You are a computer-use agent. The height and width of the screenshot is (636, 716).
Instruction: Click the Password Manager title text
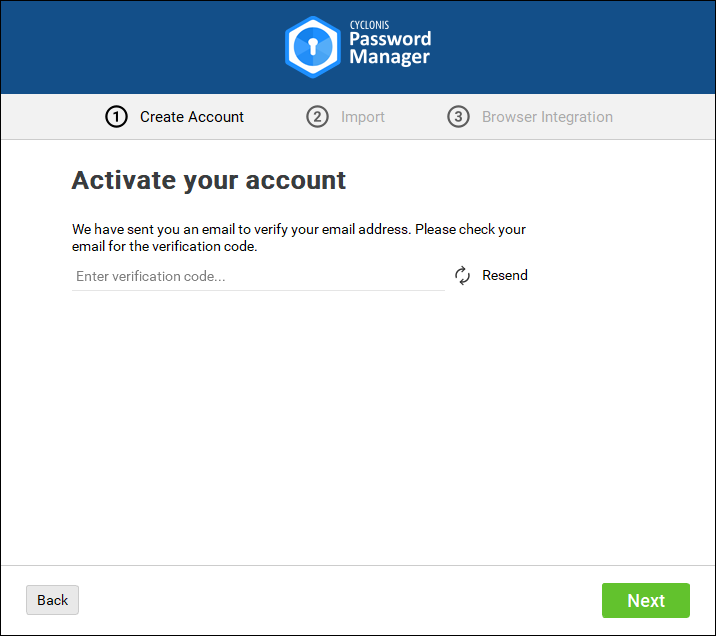[x=389, y=48]
